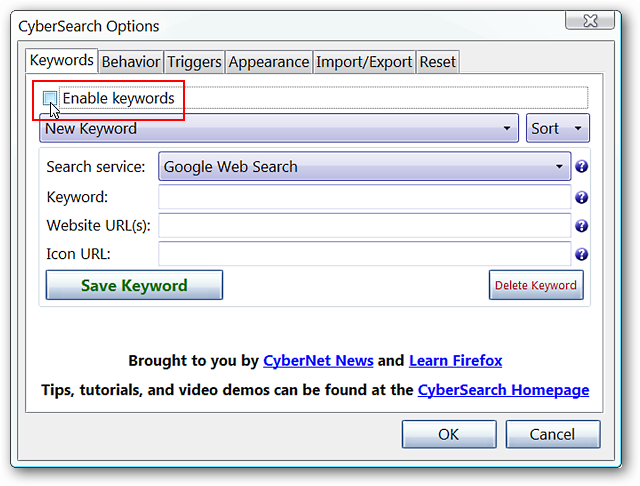
Task: Open the Reset tab
Action: [x=438, y=62]
